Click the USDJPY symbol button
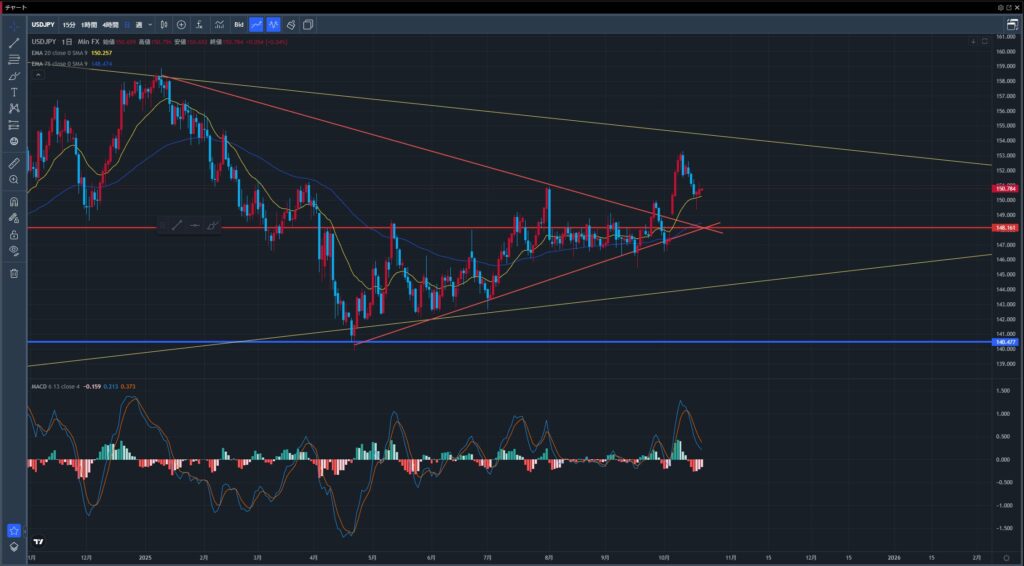1024x566 pixels. pos(43,24)
